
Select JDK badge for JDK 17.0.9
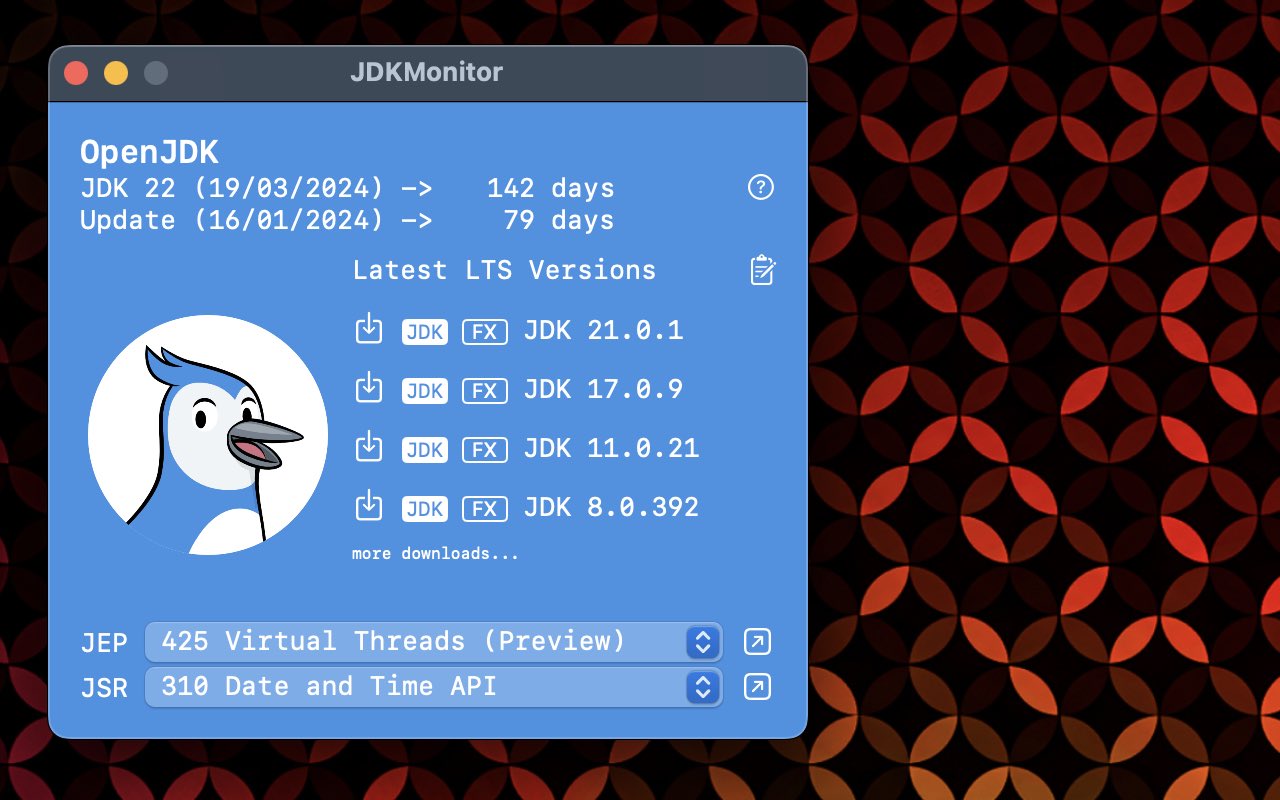425,391
